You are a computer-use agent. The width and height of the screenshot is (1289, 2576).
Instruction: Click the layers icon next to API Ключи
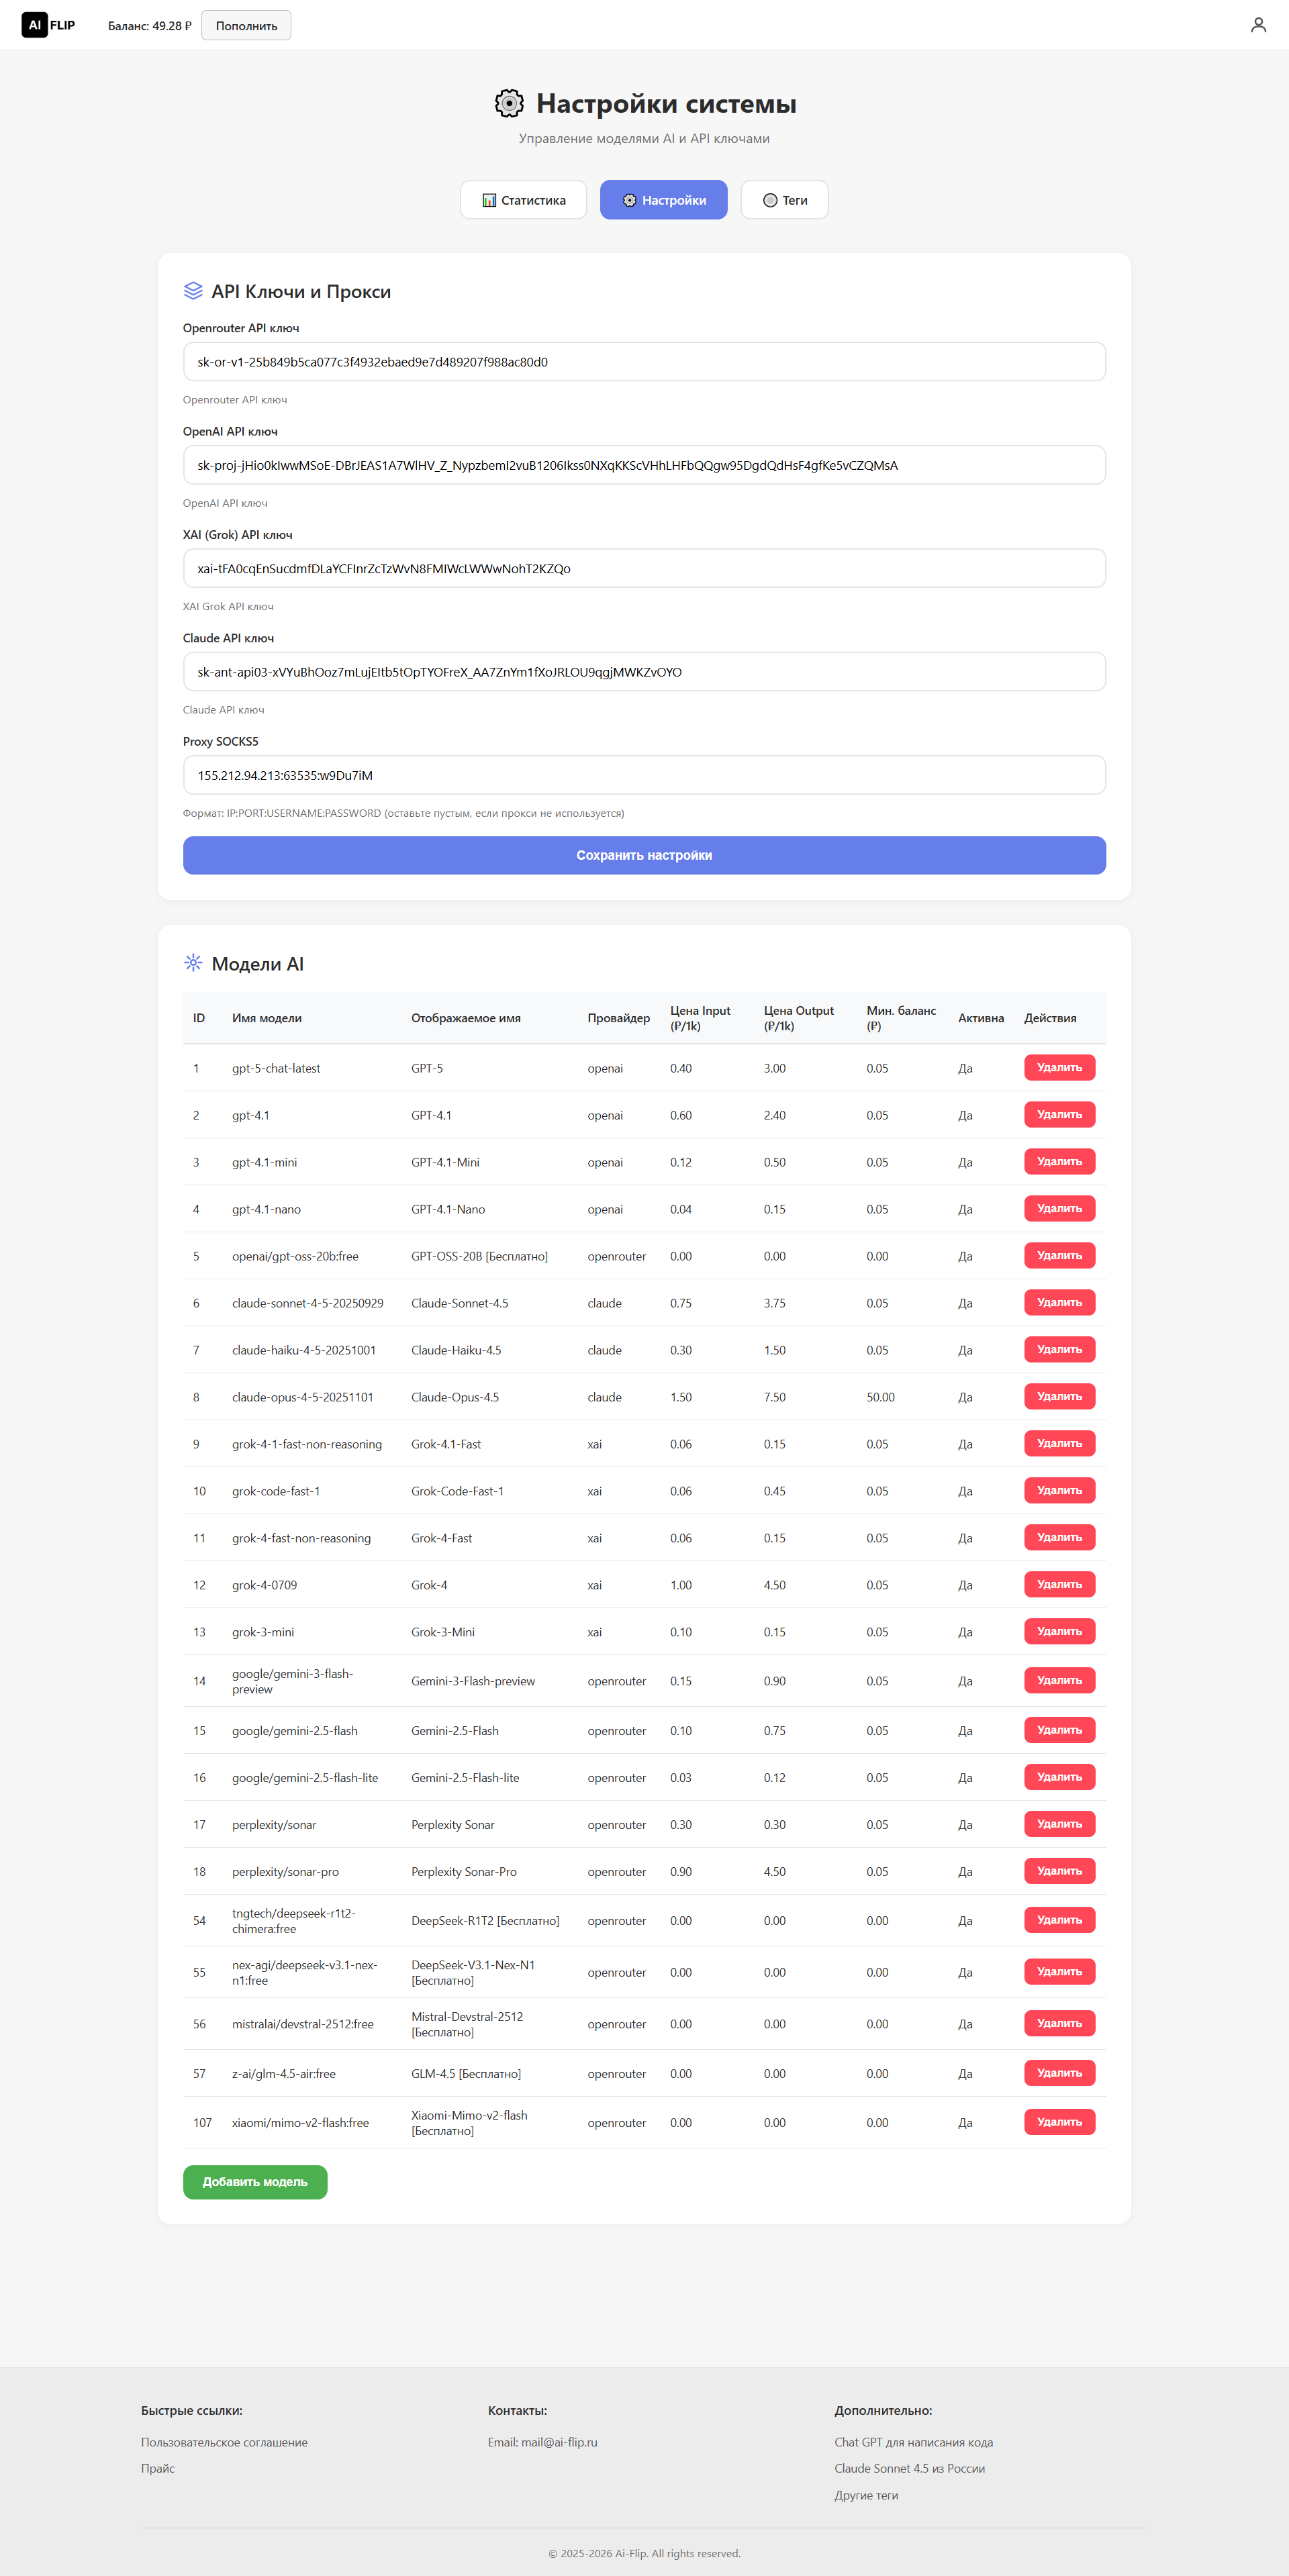(193, 291)
